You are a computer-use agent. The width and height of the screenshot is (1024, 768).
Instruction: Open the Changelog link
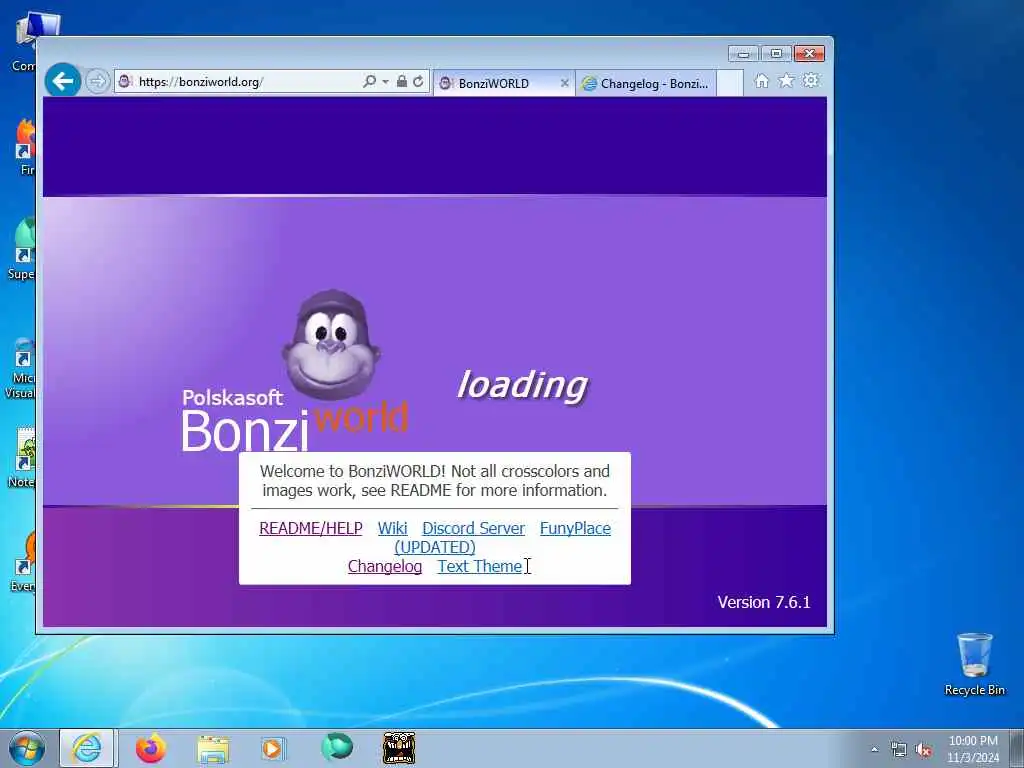(x=385, y=566)
